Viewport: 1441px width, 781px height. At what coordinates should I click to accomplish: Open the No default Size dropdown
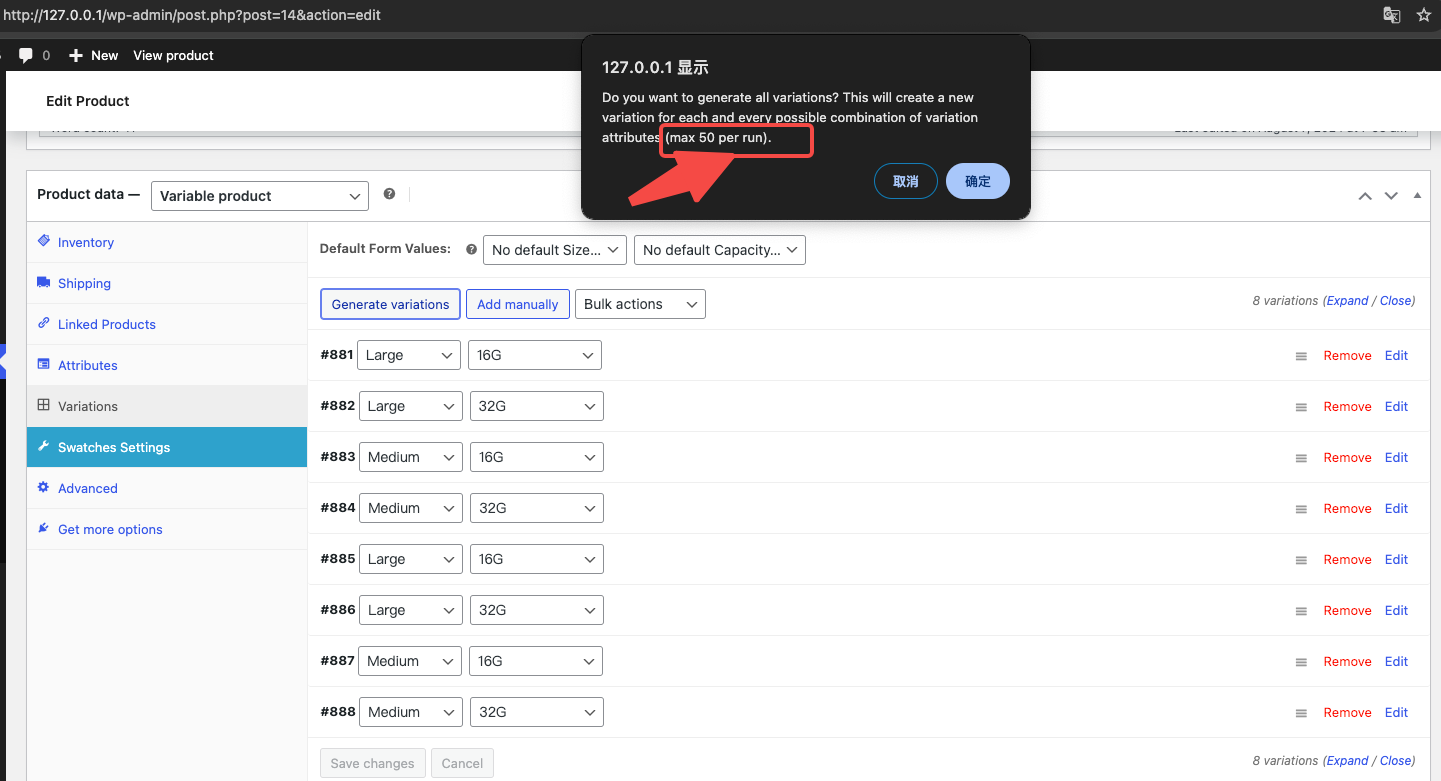pos(554,250)
